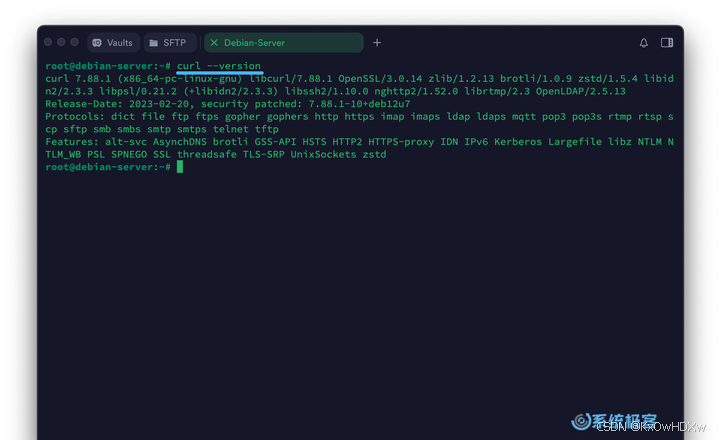Open notifications bell icon

point(644,43)
